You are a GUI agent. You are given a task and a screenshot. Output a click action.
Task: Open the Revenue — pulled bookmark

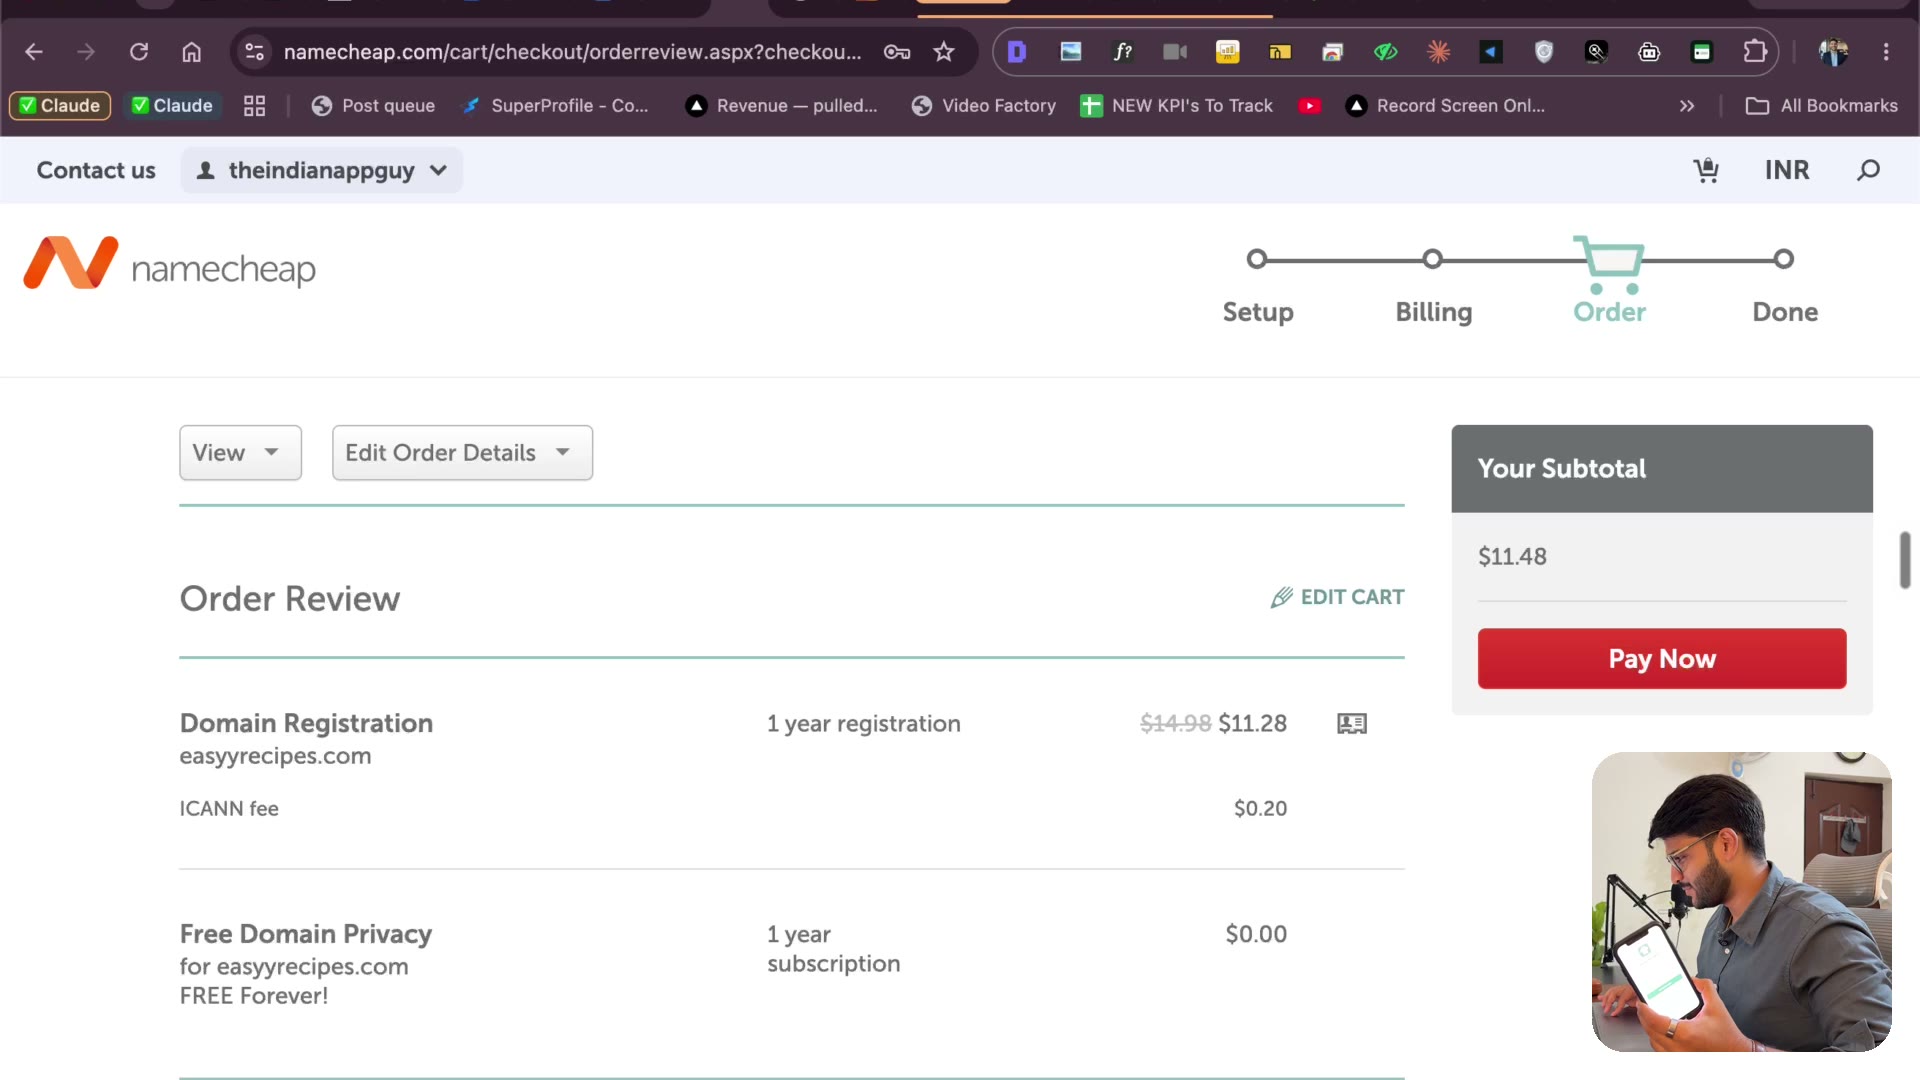pos(781,106)
